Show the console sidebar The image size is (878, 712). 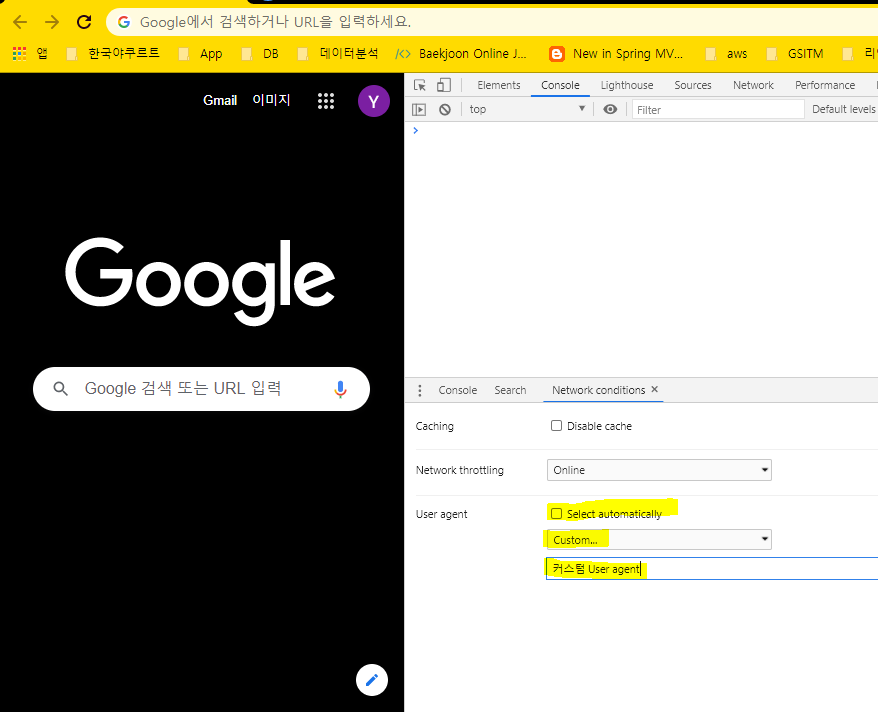(x=419, y=109)
